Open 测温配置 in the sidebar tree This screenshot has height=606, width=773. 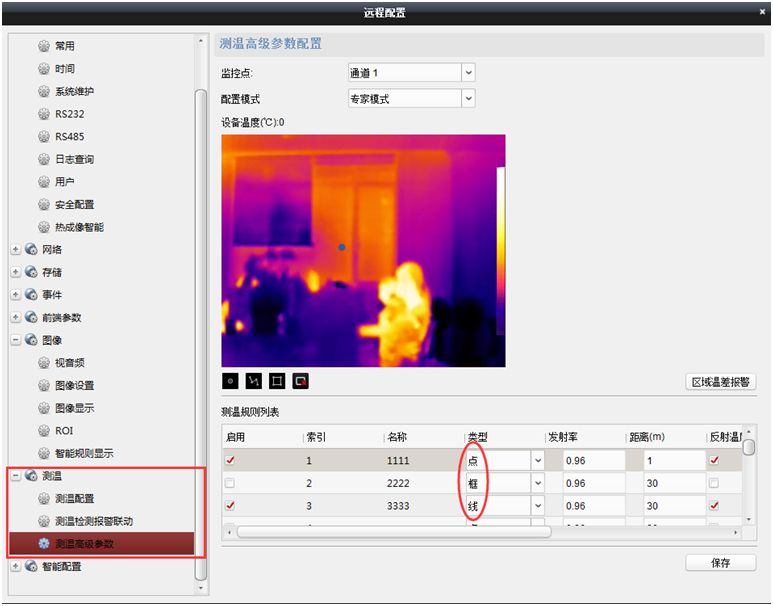[75, 498]
